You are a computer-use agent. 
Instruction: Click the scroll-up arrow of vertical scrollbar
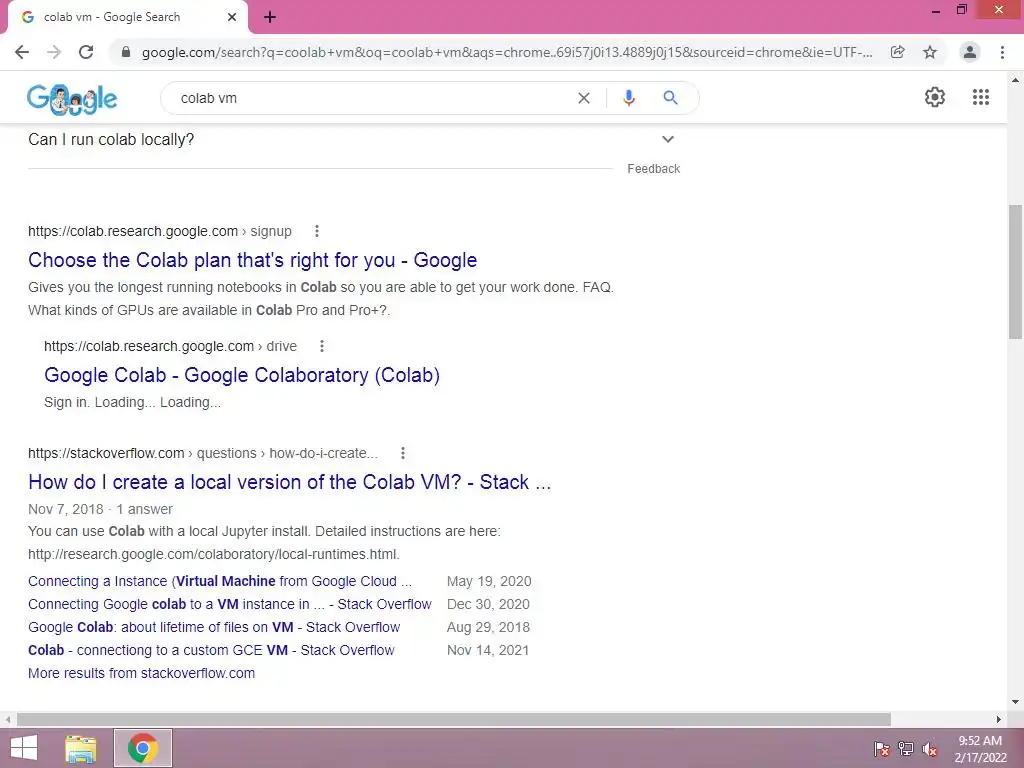coord(1015,80)
